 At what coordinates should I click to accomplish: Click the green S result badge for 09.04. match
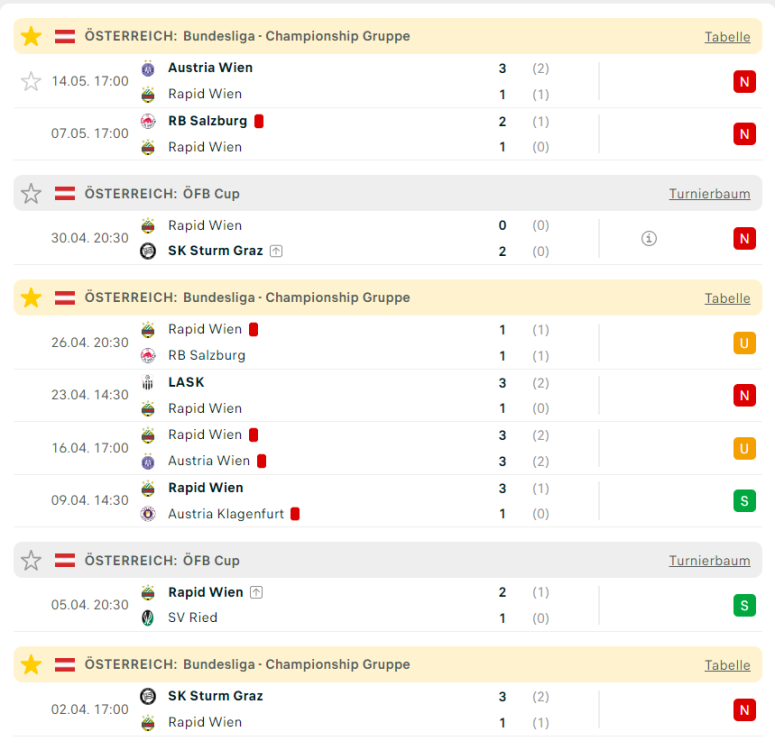tap(744, 501)
